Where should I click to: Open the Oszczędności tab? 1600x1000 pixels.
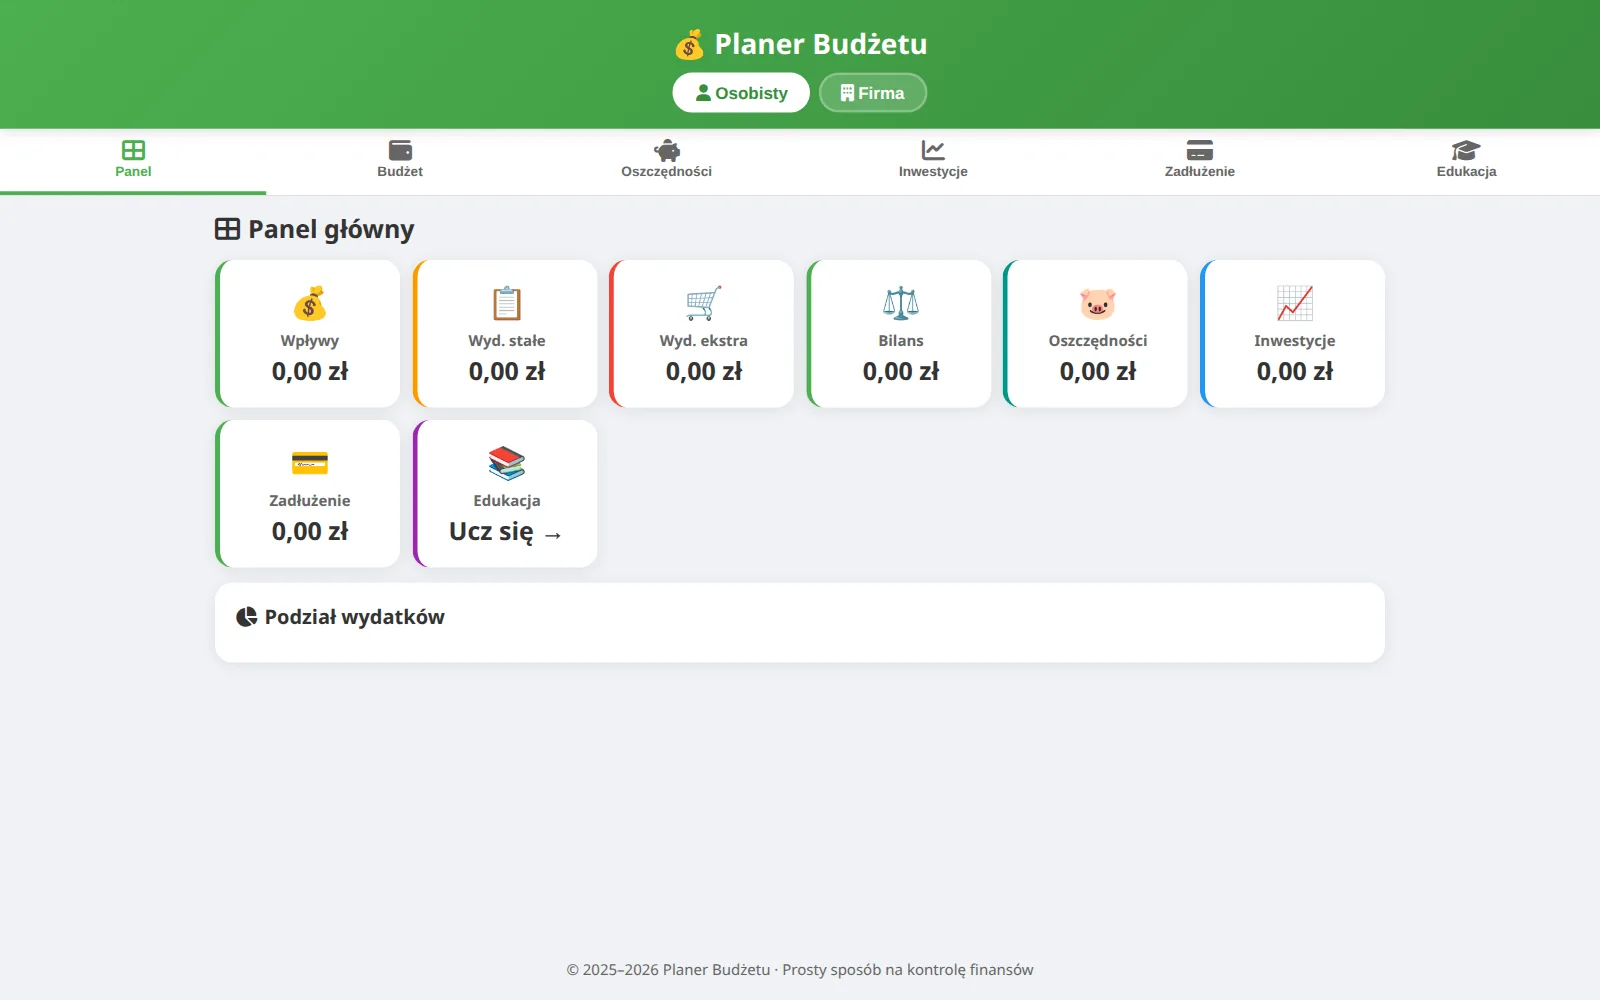[667, 160]
